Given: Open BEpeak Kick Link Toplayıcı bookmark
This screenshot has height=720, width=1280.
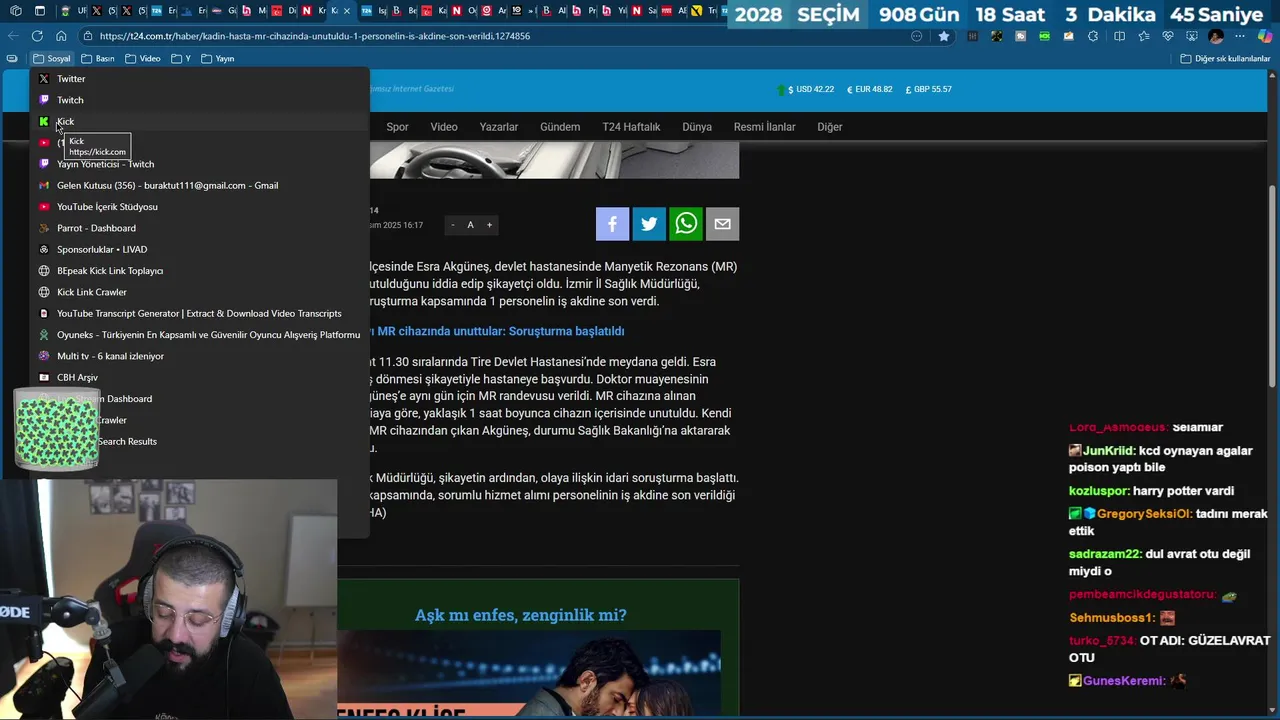Looking at the screenshot, I should tap(200, 271).
